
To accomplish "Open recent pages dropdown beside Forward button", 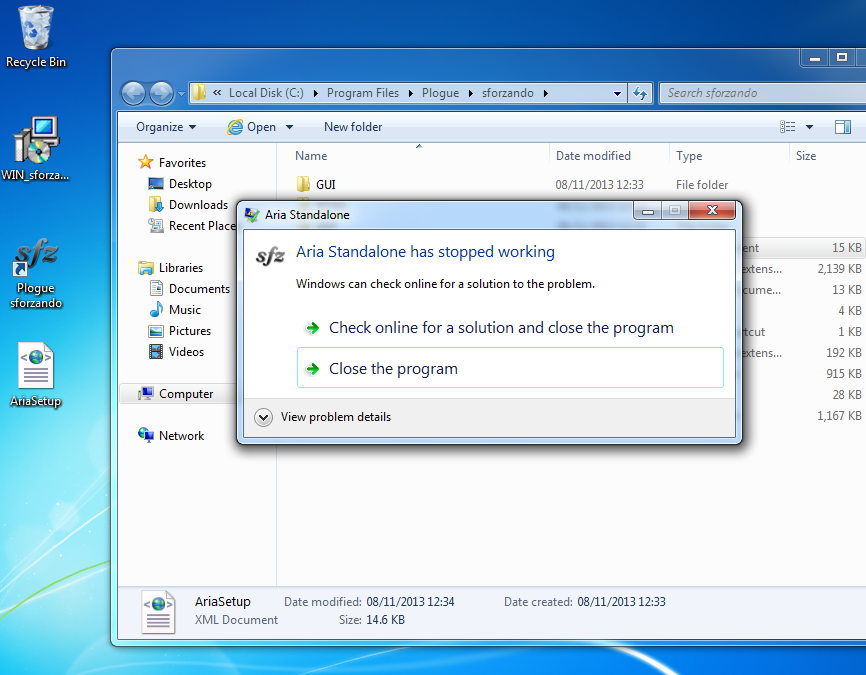I will point(181,94).
